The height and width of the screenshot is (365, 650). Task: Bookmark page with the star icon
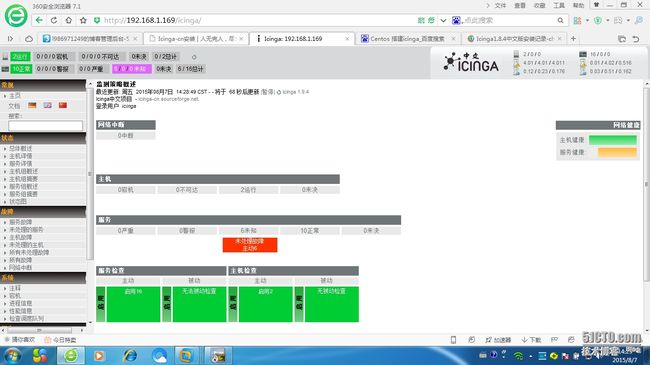pos(83,20)
